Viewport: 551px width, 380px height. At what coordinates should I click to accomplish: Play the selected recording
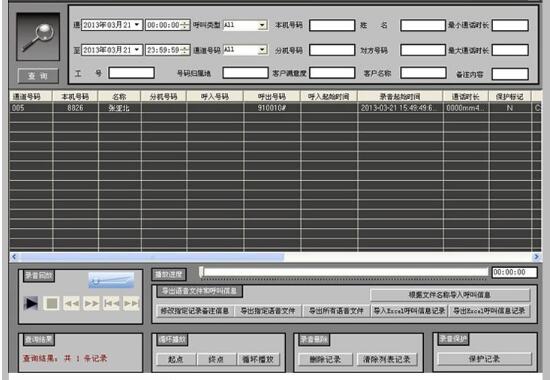point(31,303)
